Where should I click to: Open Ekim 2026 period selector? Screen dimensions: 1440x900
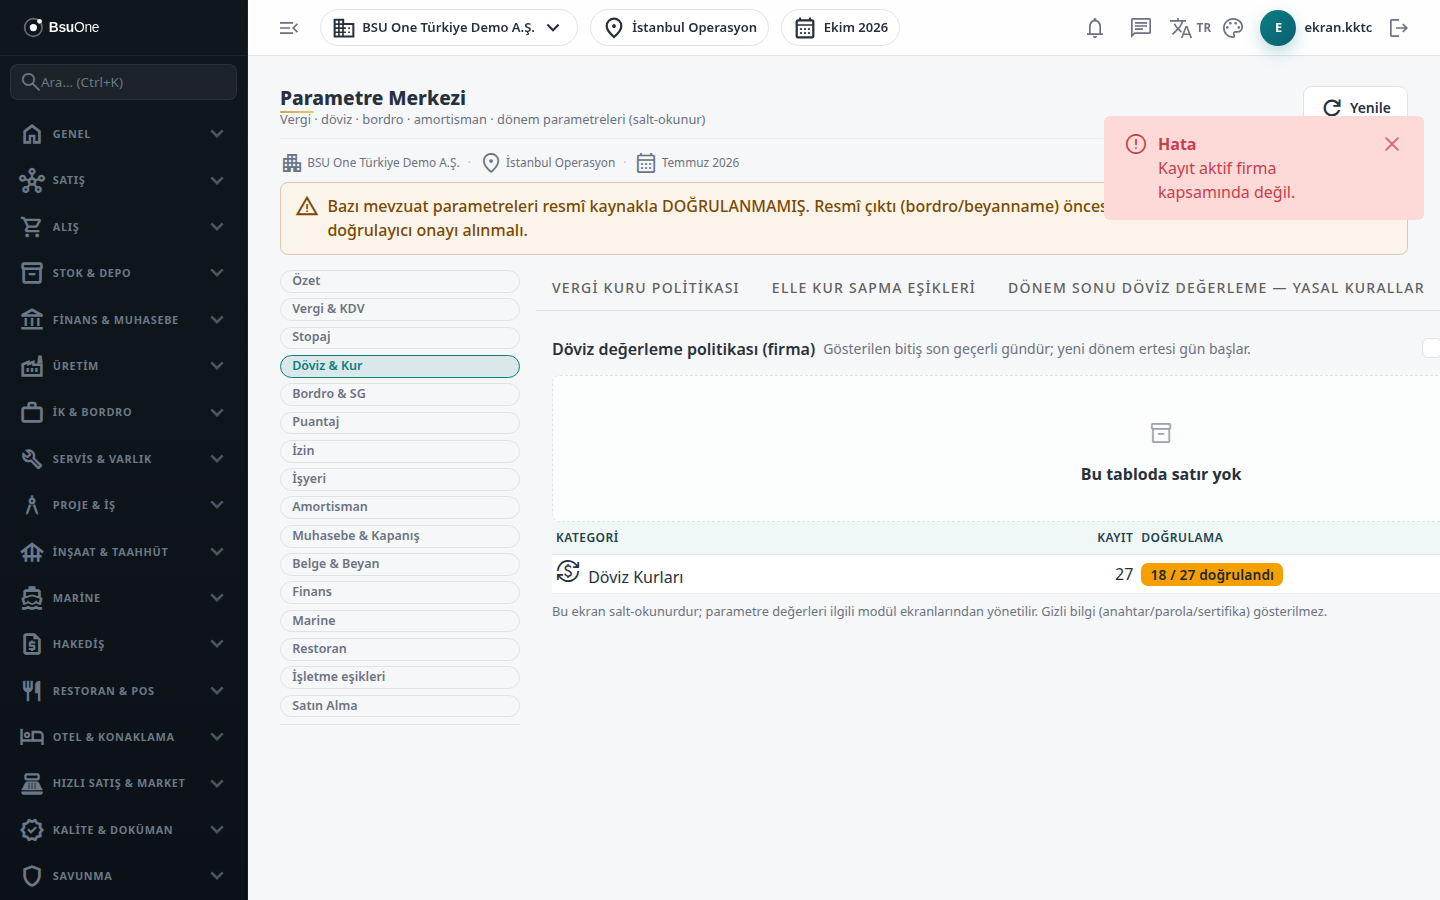(840, 28)
